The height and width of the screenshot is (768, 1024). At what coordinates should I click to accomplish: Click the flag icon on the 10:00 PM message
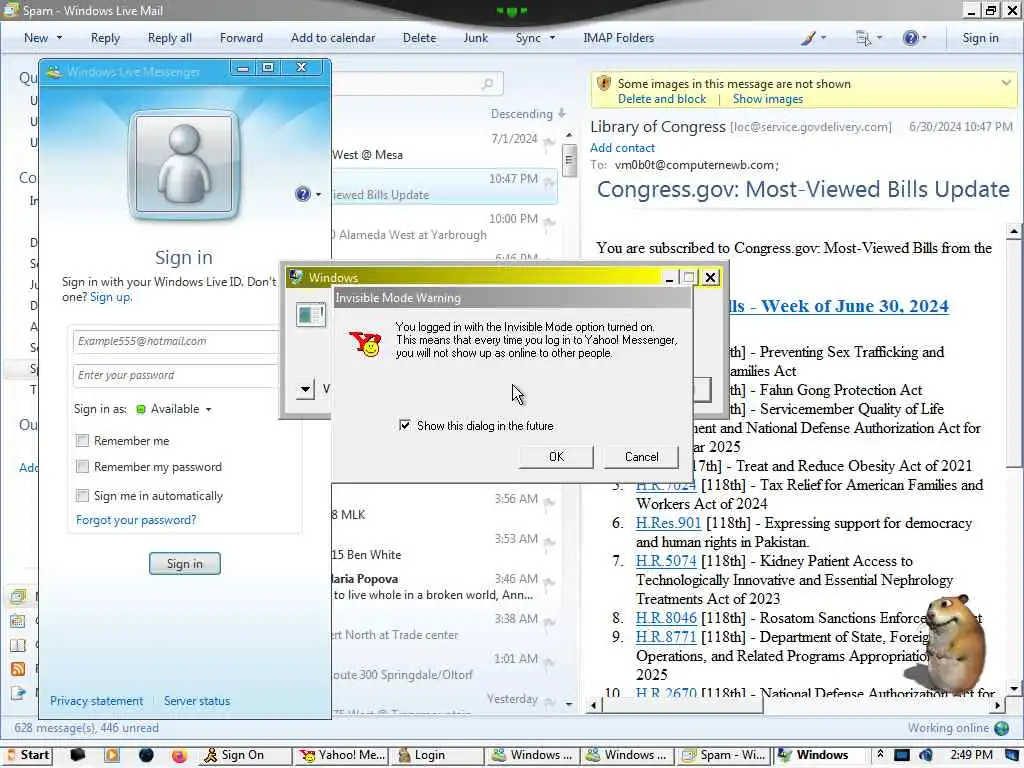[549, 223]
